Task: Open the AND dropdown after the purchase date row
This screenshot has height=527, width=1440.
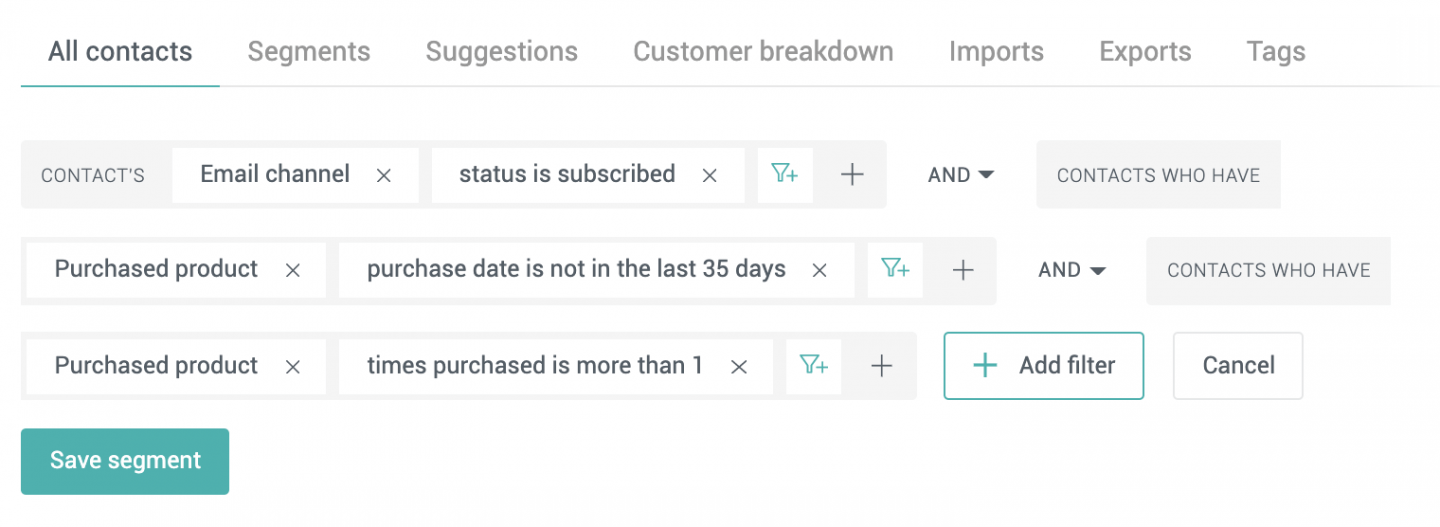Action: click(1071, 270)
